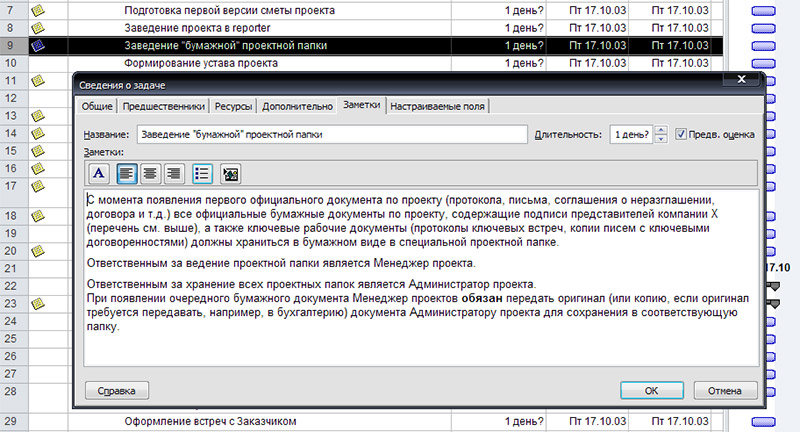
Task: Align note text to the left
Action: tap(127, 173)
